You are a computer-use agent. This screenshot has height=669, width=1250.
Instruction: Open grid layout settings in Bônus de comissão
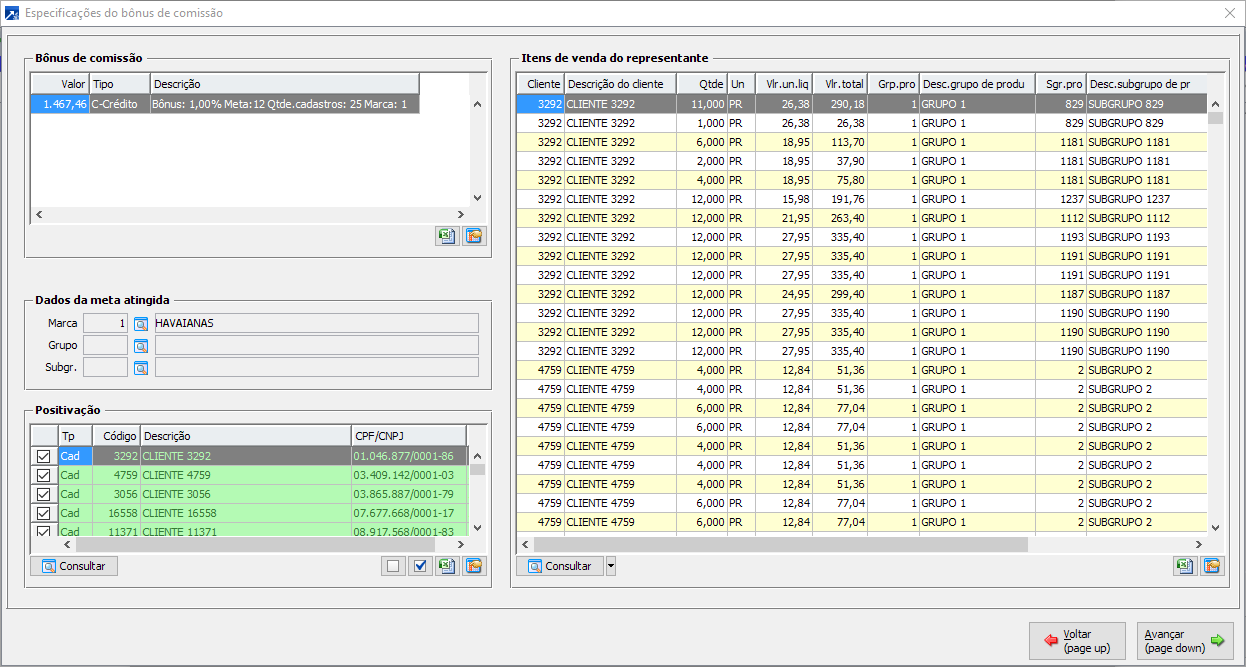(x=474, y=236)
